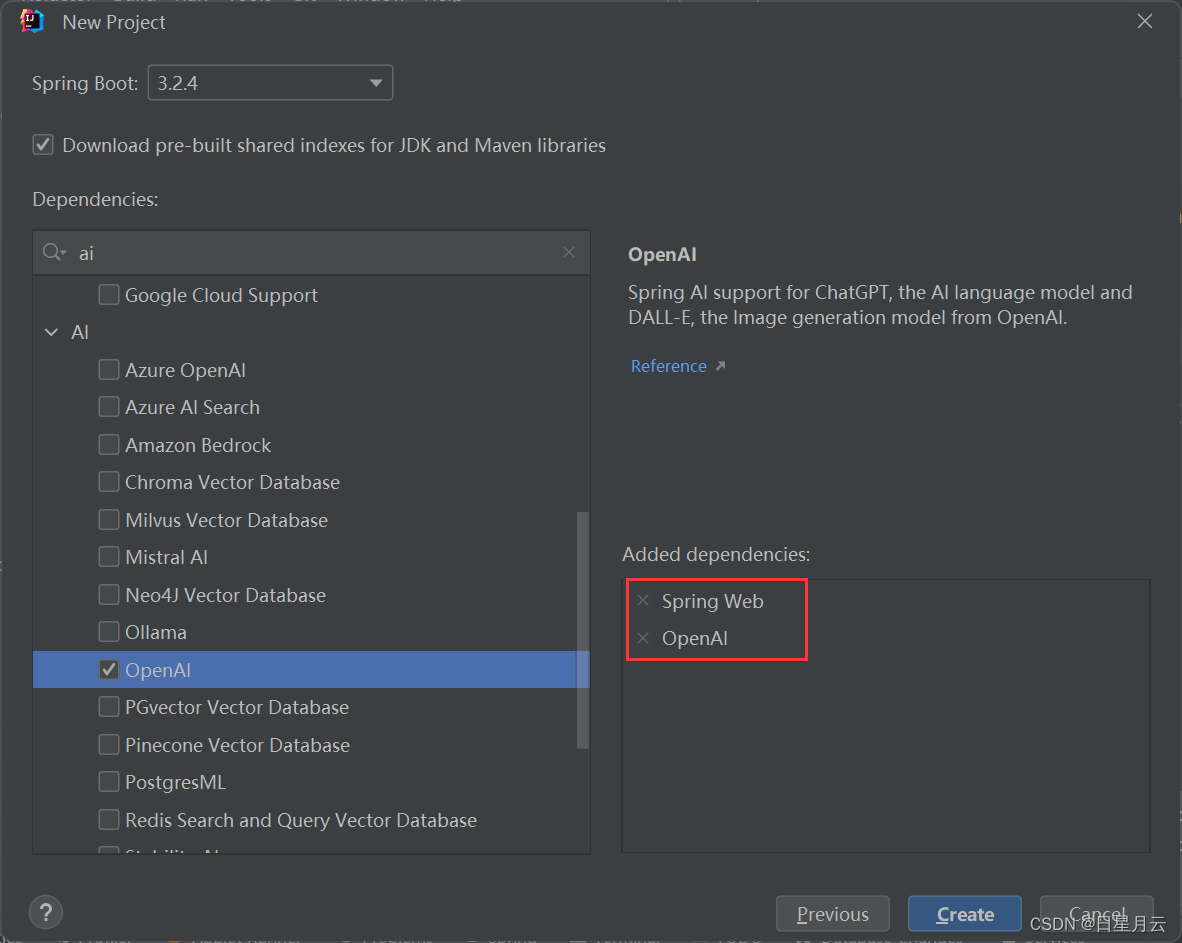
Task: Click the dependency search magnifier icon
Action: [54, 253]
